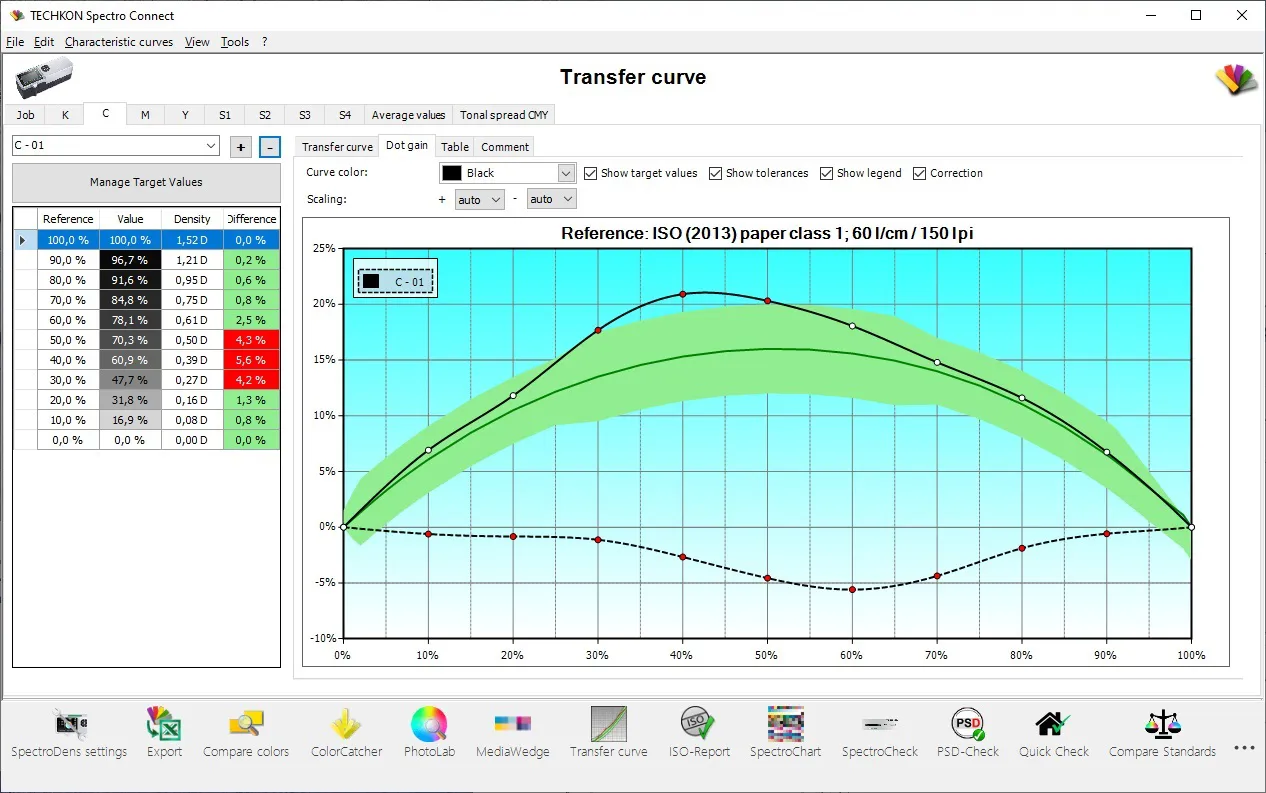Viewport: 1266px width, 793px height.
Task: Open the Characteristic curves menu
Action: coord(119,42)
